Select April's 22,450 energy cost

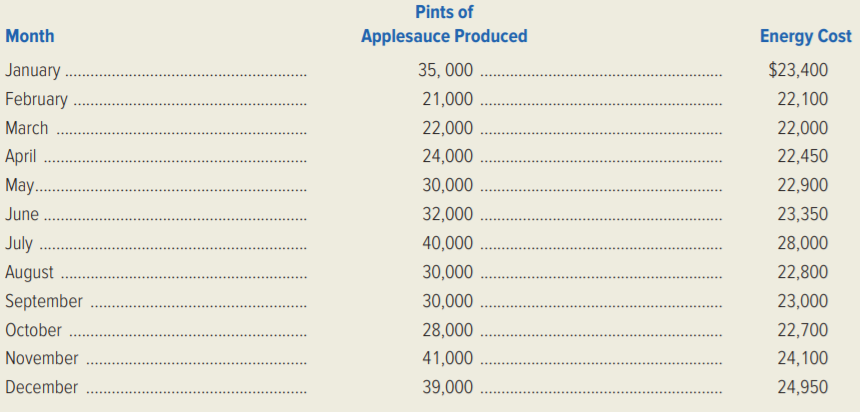tap(802, 156)
